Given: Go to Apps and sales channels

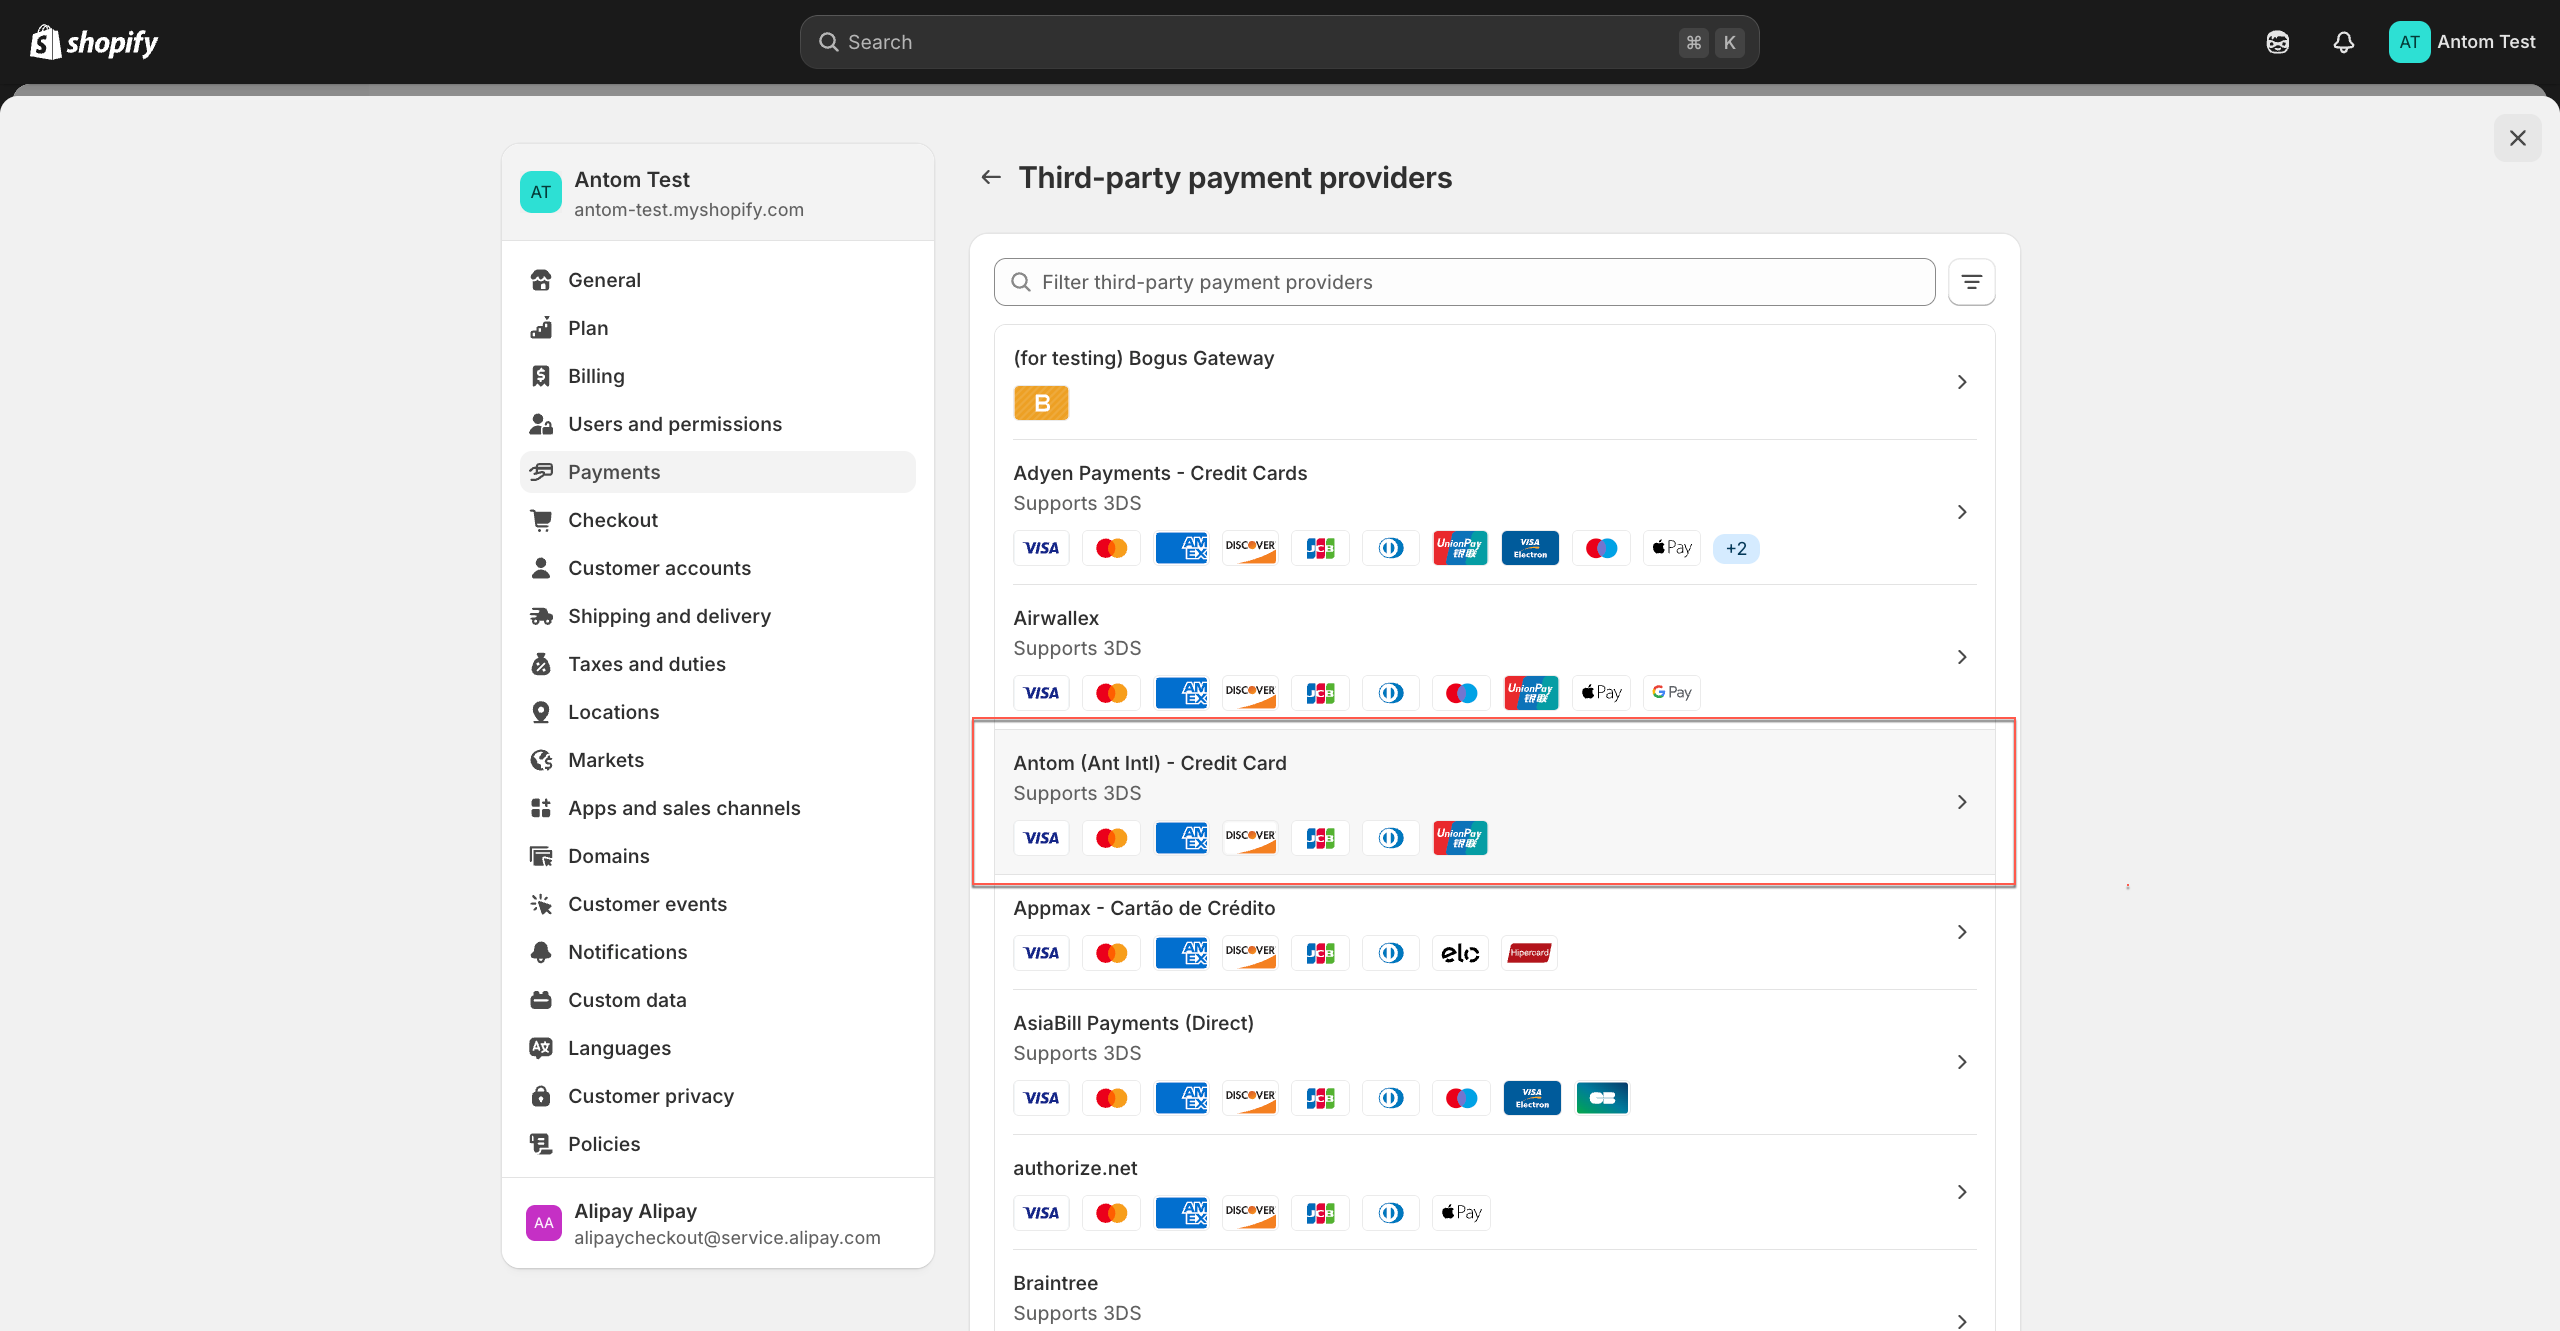Looking at the screenshot, I should (x=718, y=808).
